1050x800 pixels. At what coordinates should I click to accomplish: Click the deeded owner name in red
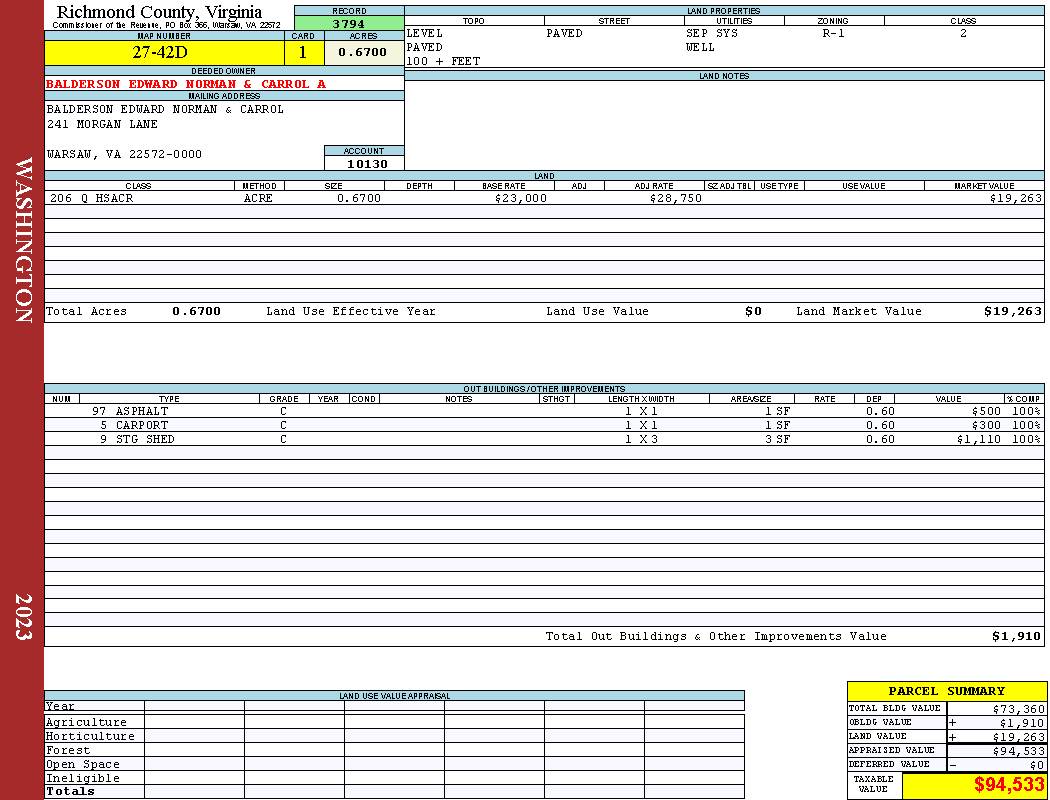[x=185, y=84]
